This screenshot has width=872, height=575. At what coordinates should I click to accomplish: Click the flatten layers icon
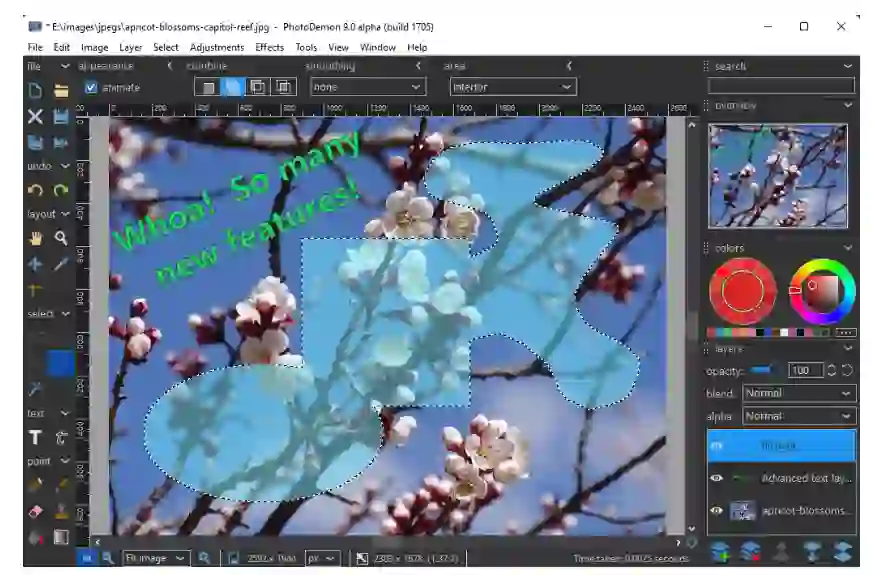click(843, 552)
